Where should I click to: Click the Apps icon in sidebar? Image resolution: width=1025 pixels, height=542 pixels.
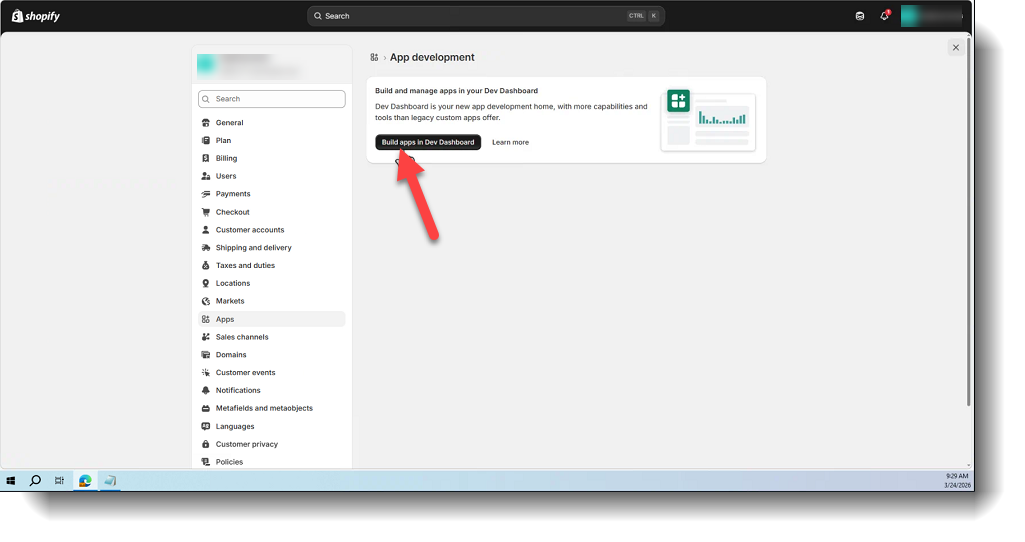tap(206, 319)
